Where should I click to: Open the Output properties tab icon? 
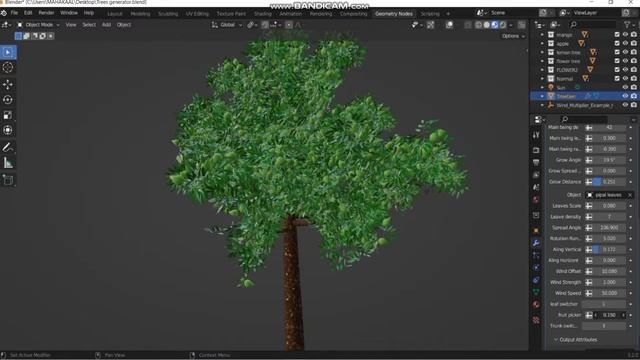coord(536,162)
